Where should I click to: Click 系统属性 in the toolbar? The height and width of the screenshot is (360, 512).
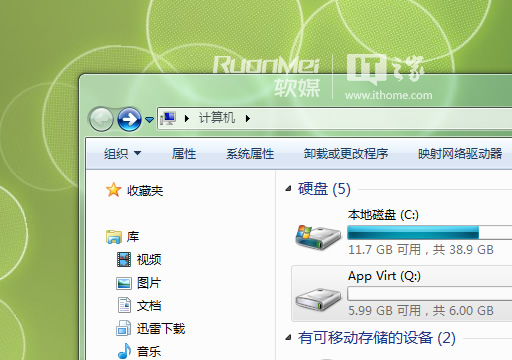(250, 154)
